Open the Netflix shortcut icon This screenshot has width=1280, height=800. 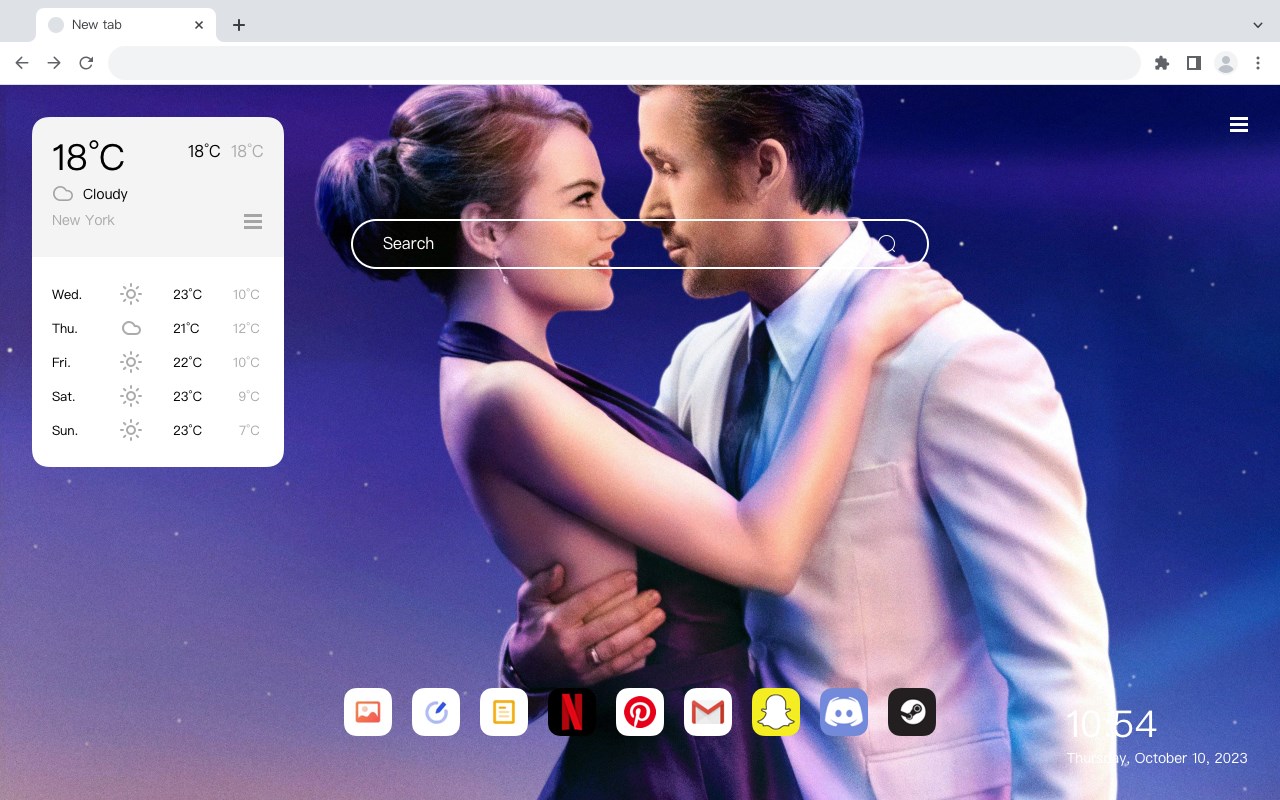[572, 712]
